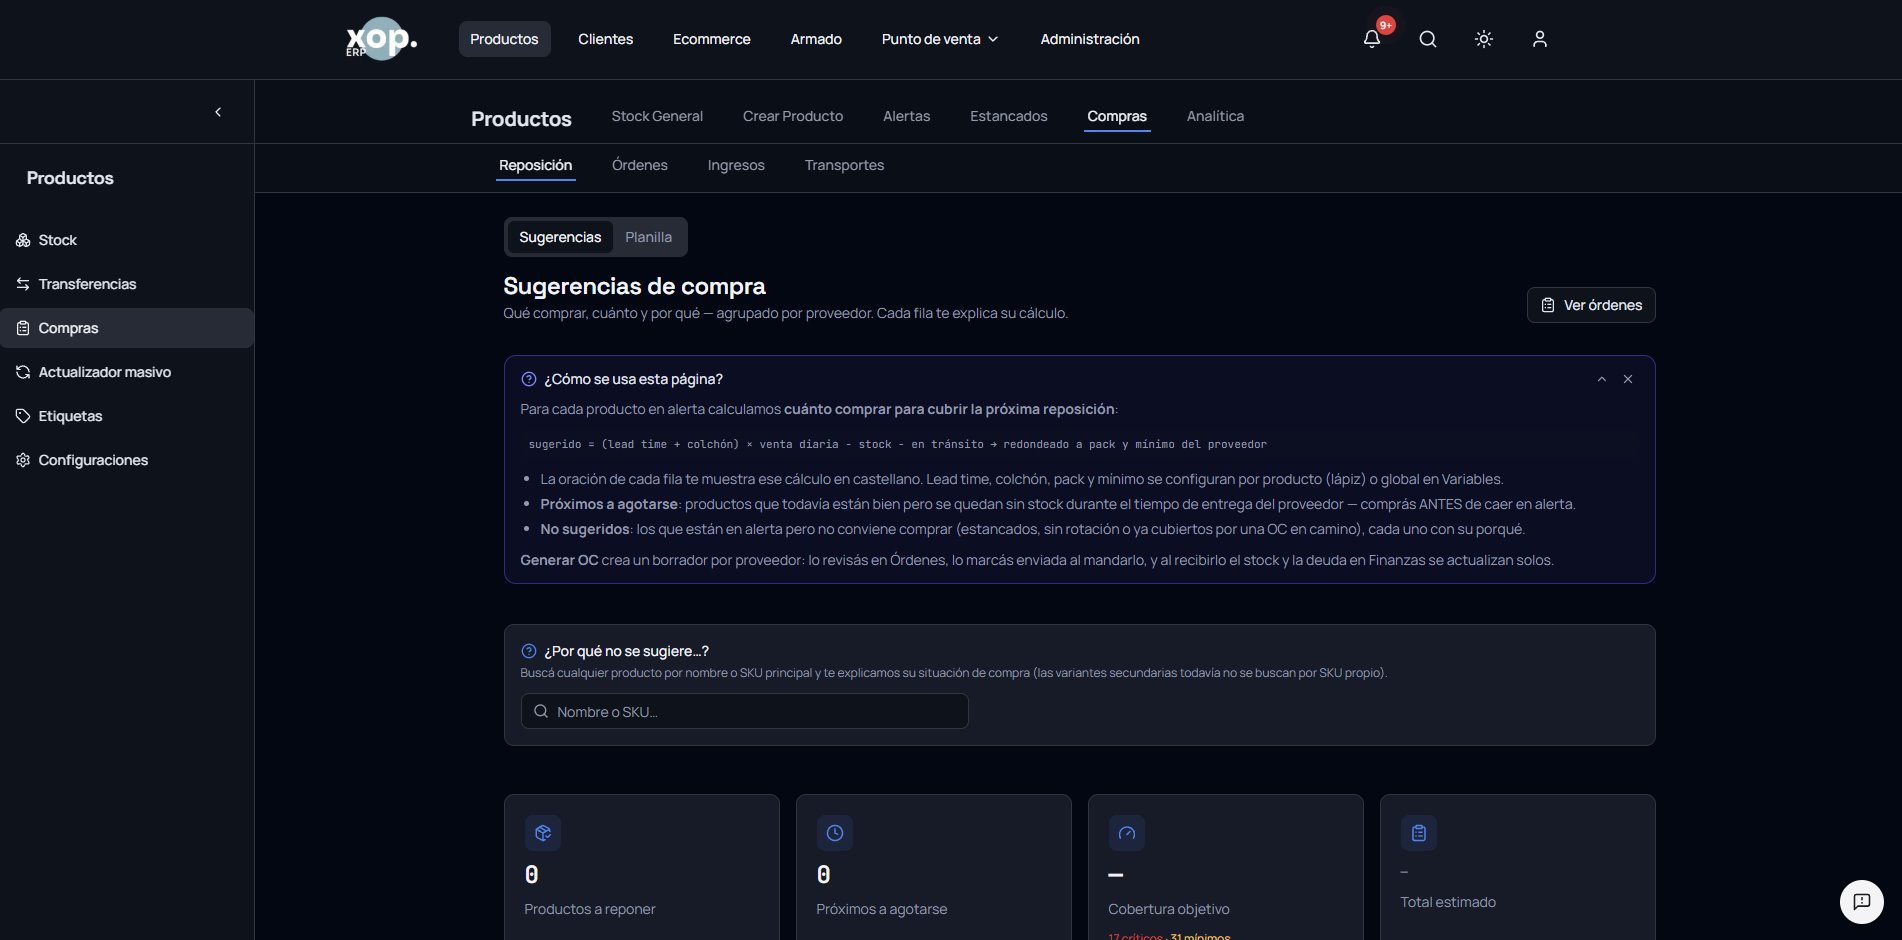1902x940 pixels.
Task: Click the Productos sidebar title
Action: coord(70,178)
